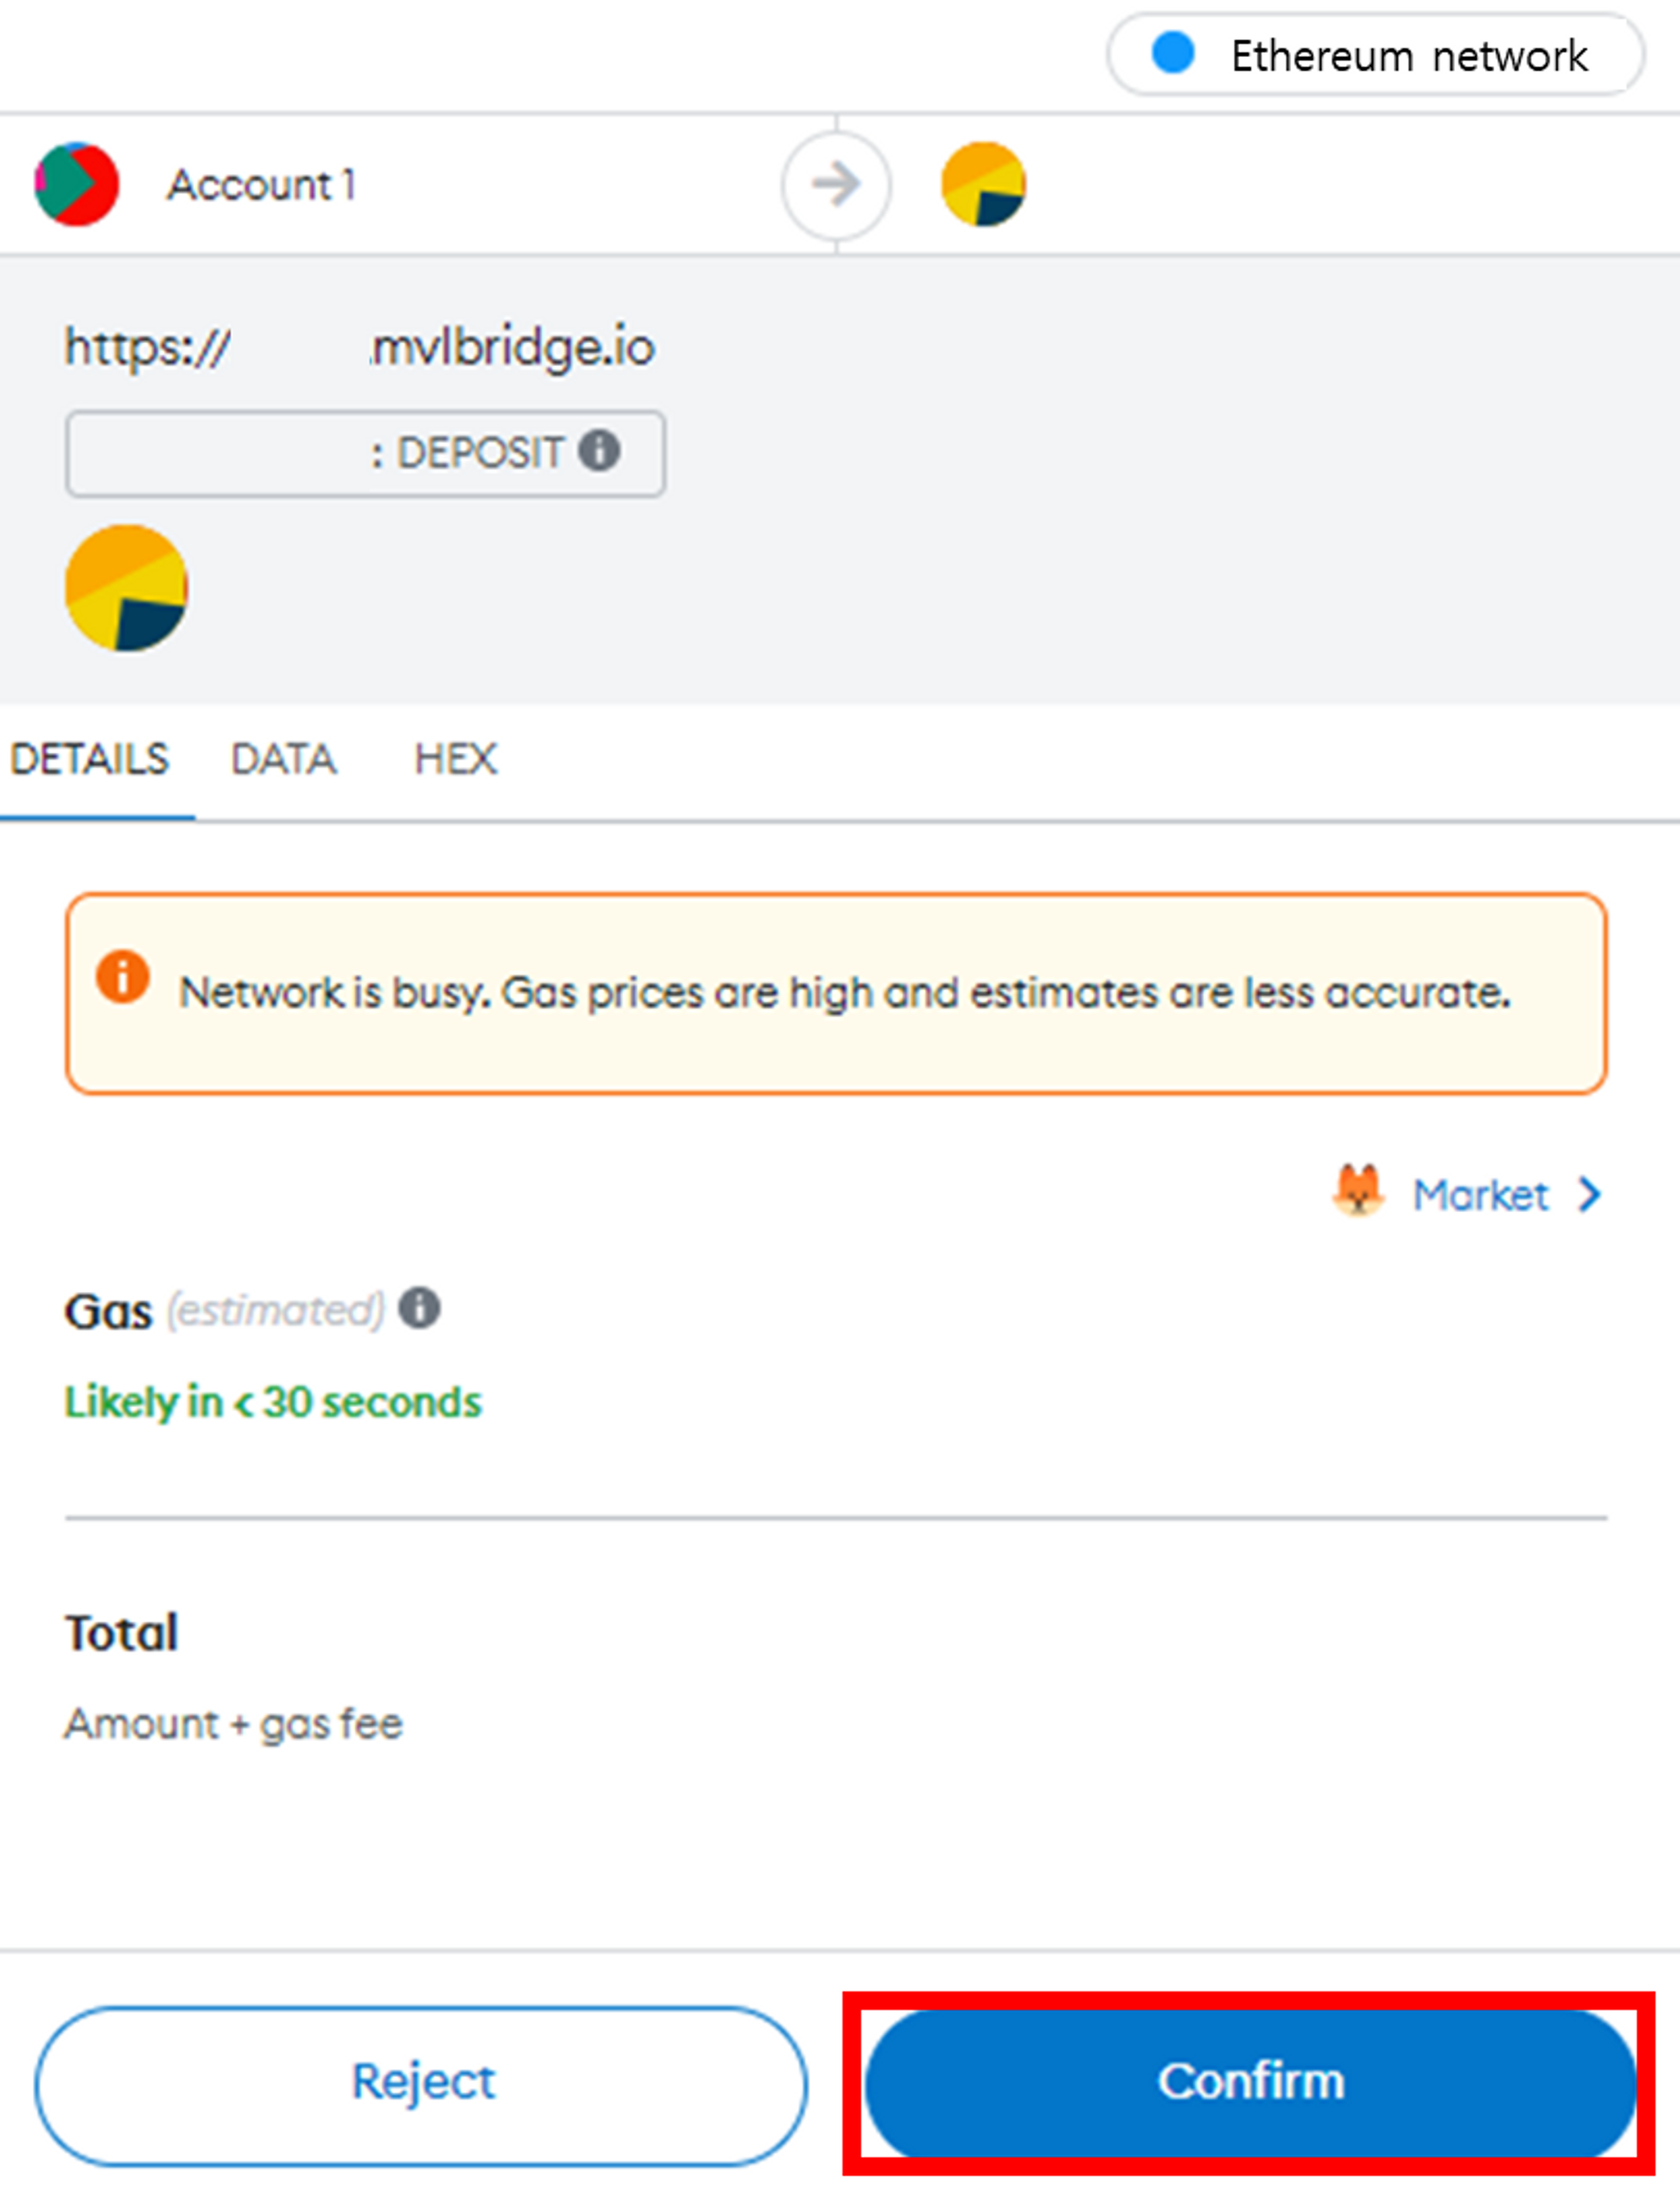
Task: Click the Account 1 name label
Action: [262, 185]
